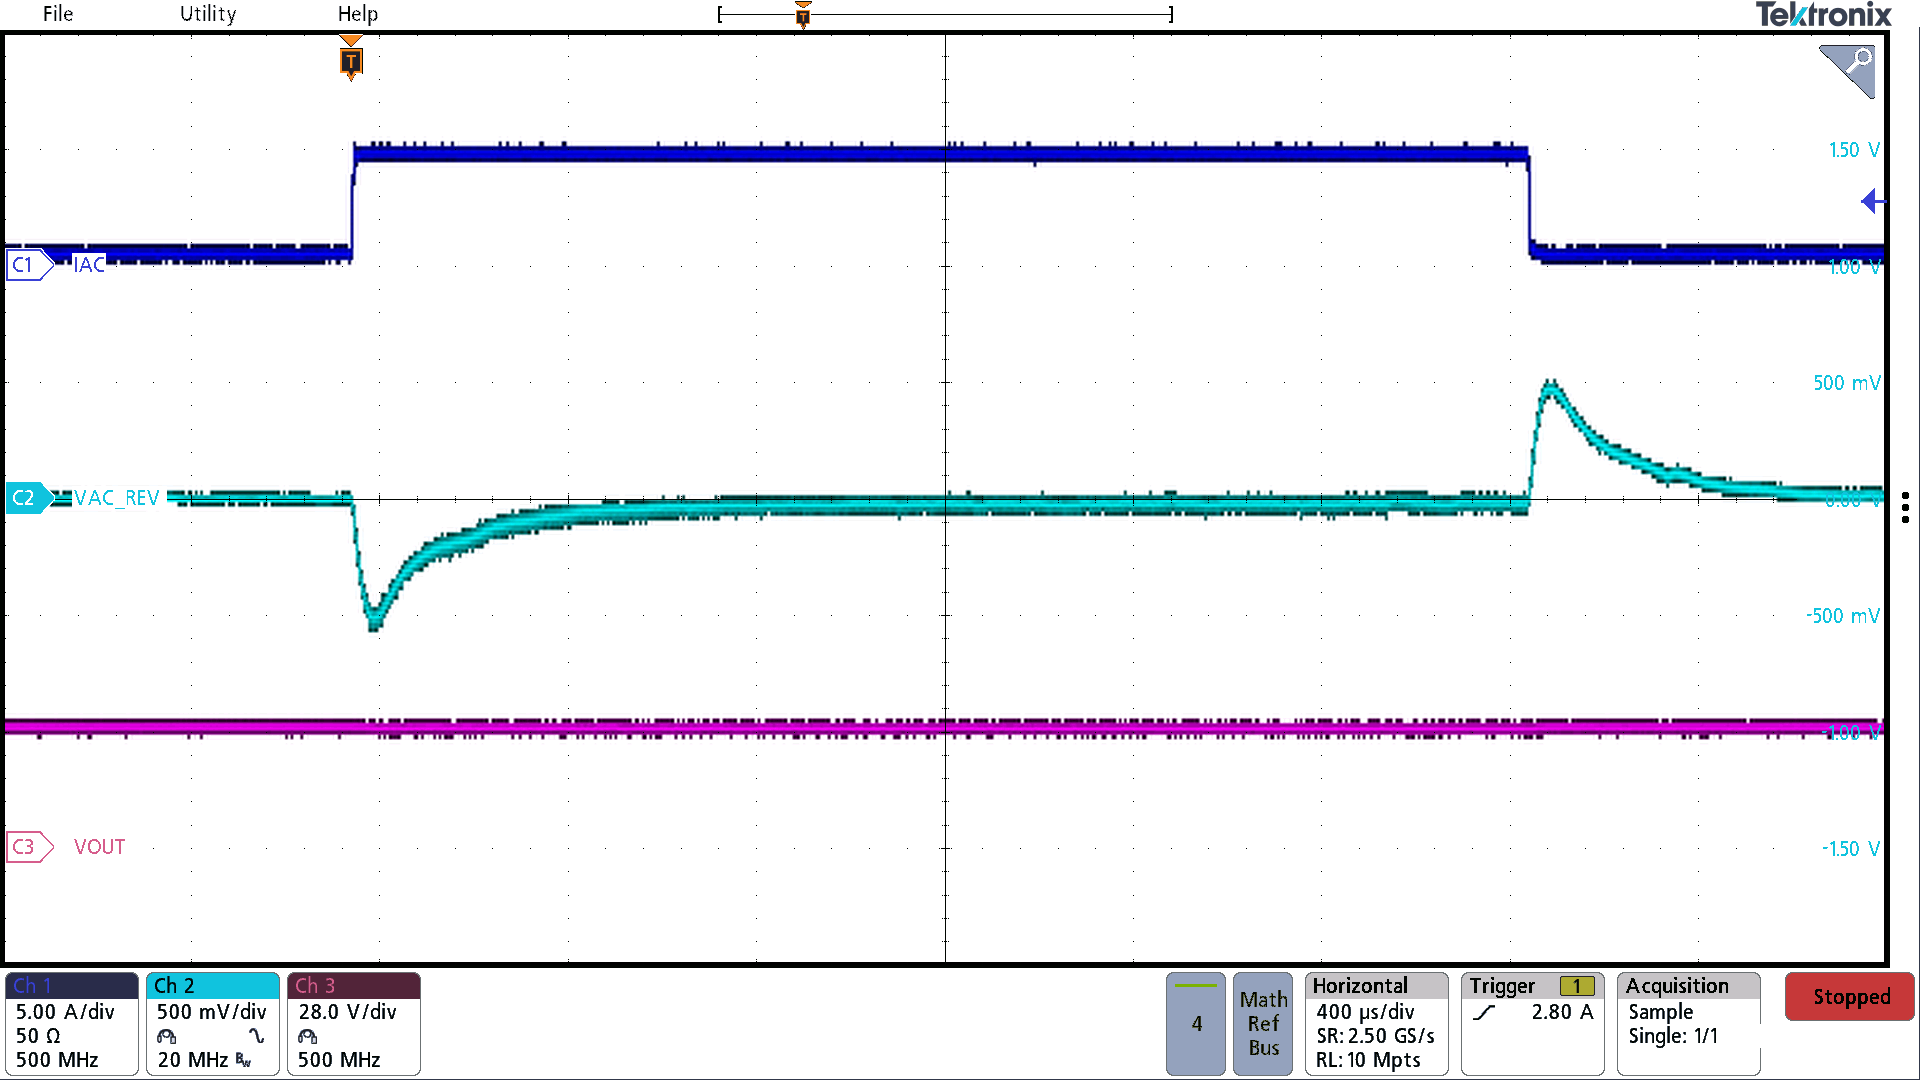The width and height of the screenshot is (1920, 1080).
Task: Click the Bw bandwidth limit icon on Ch 2
Action: 243,1059
